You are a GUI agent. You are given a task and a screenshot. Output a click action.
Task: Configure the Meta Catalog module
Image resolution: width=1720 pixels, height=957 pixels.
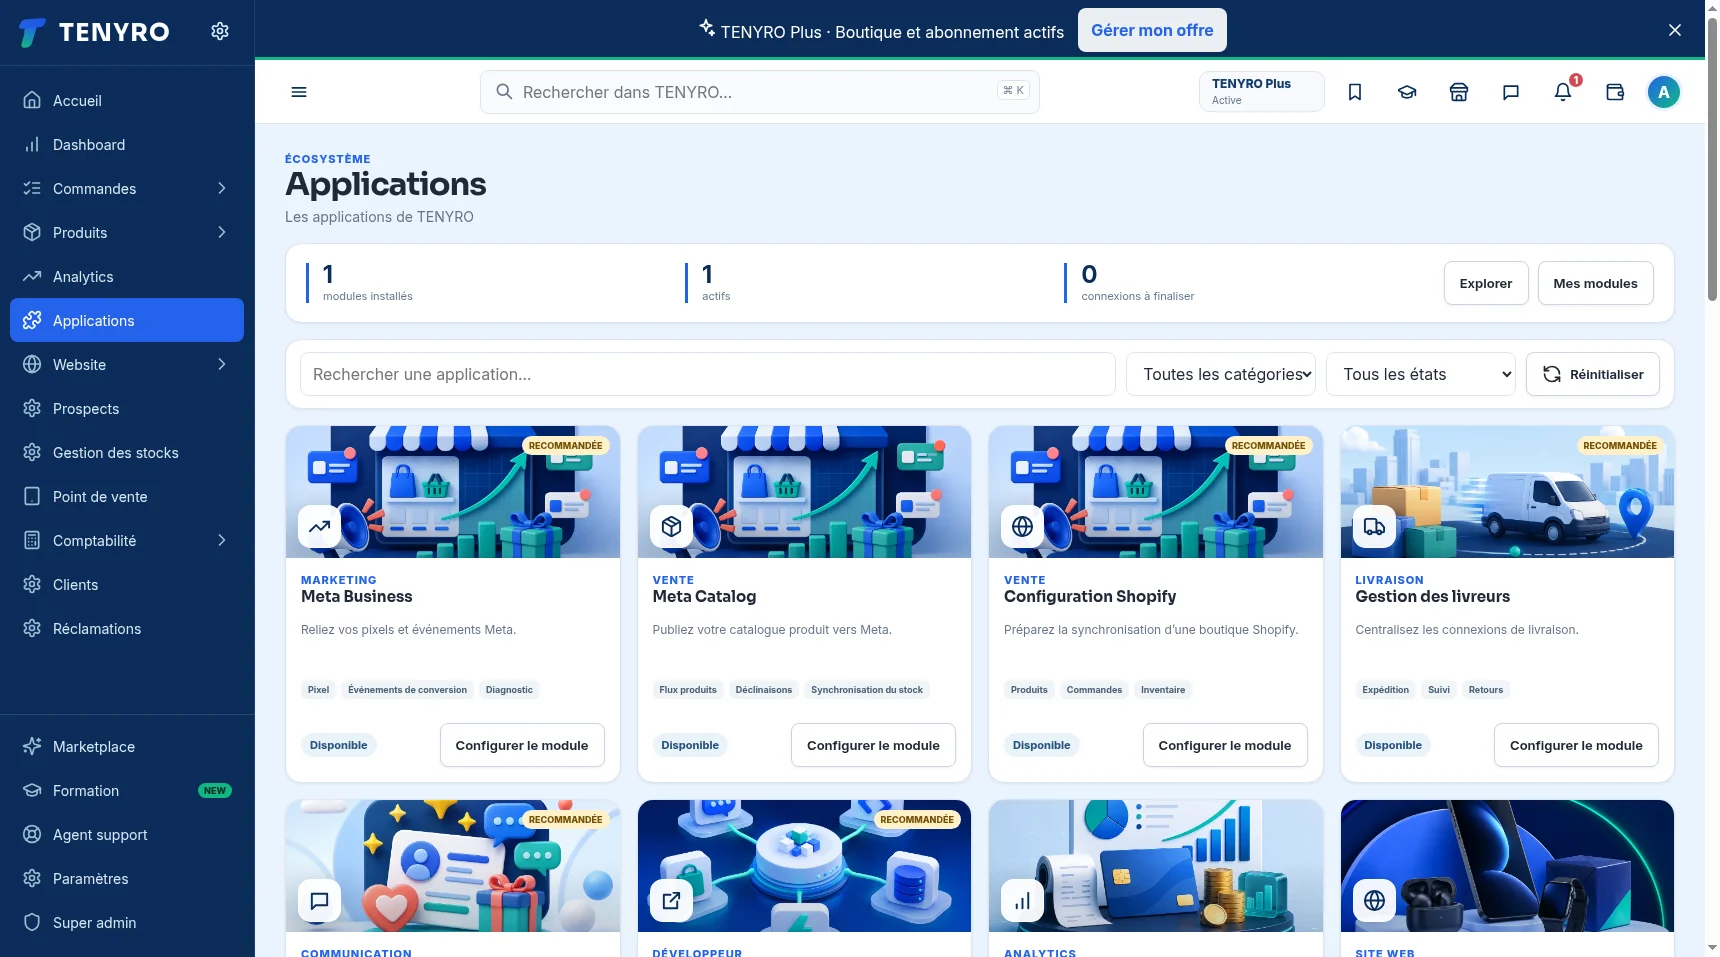873,745
